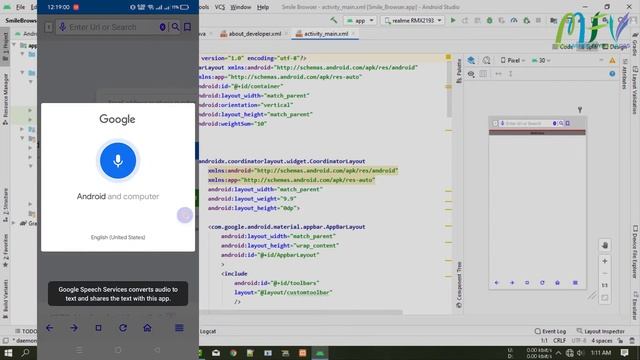Click CRLF line separator in status bar
The width and height of the screenshot is (640, 360).
pos(560,340)
